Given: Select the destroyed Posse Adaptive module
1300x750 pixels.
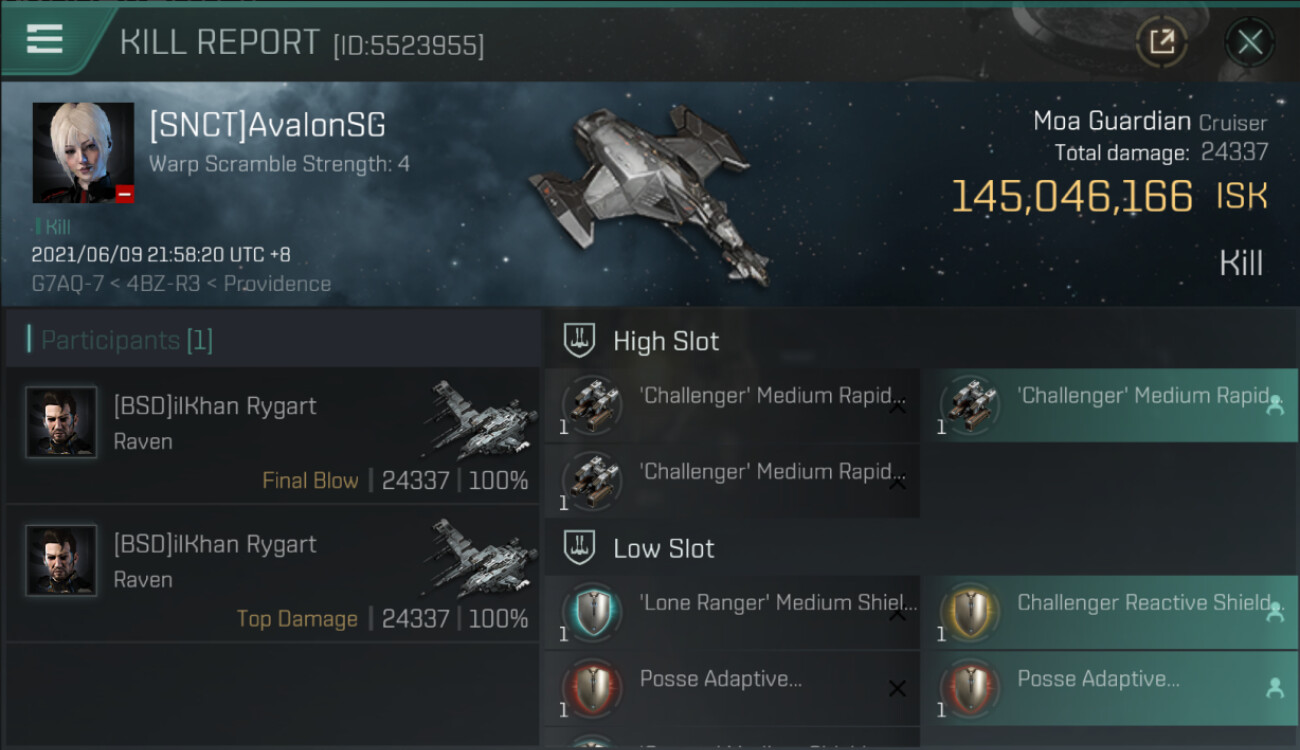Looking at the screenshot, I should point(733,688).
